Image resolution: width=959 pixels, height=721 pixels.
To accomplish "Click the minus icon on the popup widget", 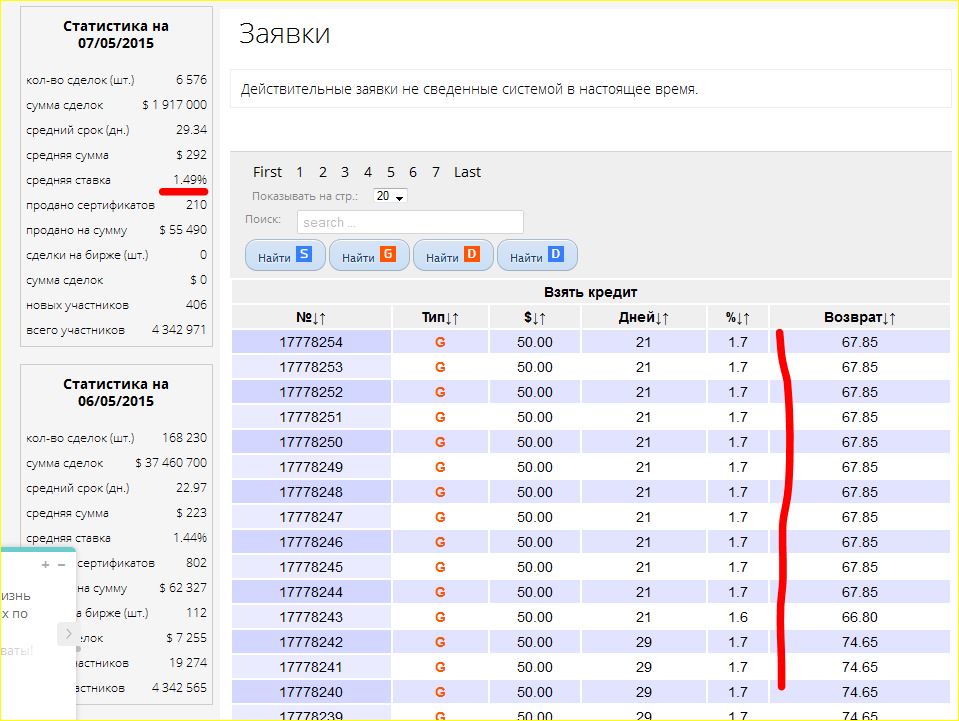I will tap(61, 565).
